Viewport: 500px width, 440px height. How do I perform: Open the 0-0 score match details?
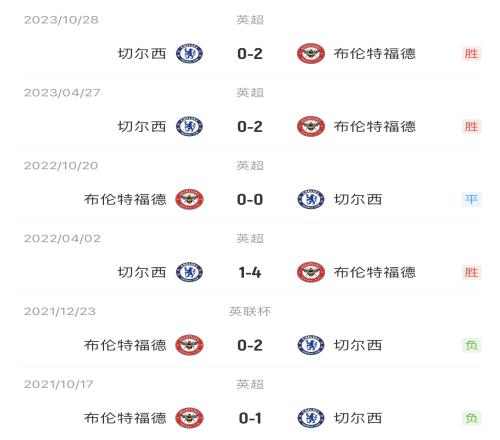tap(250, 200)
